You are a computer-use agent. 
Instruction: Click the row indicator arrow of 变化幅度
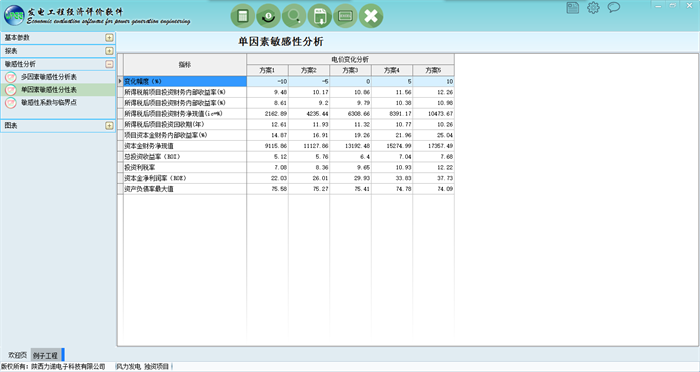[x=120, y=82]
